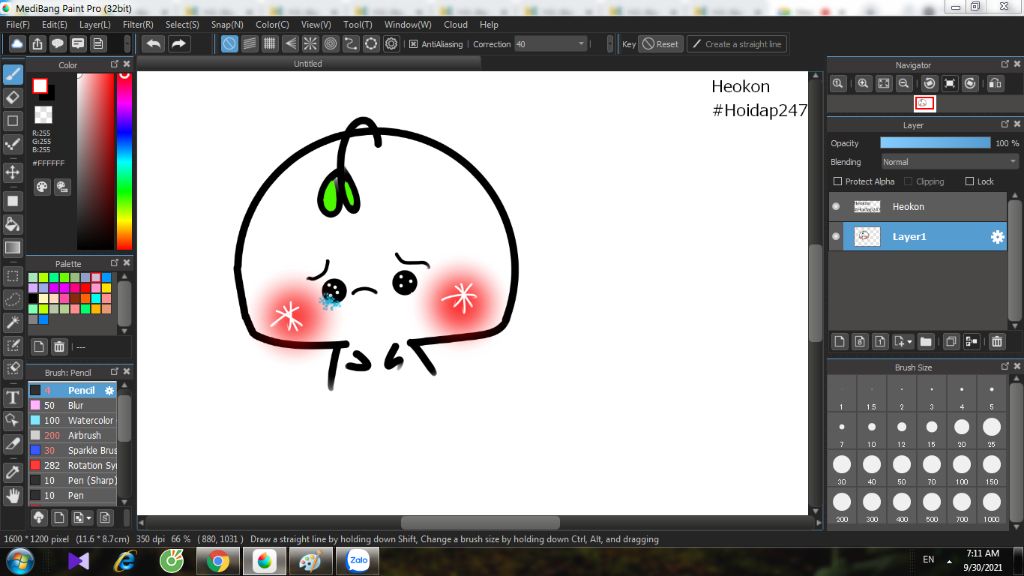1024x576 pixels.
Task: Open Layer1 settings gear
Action: click(997, 237)
